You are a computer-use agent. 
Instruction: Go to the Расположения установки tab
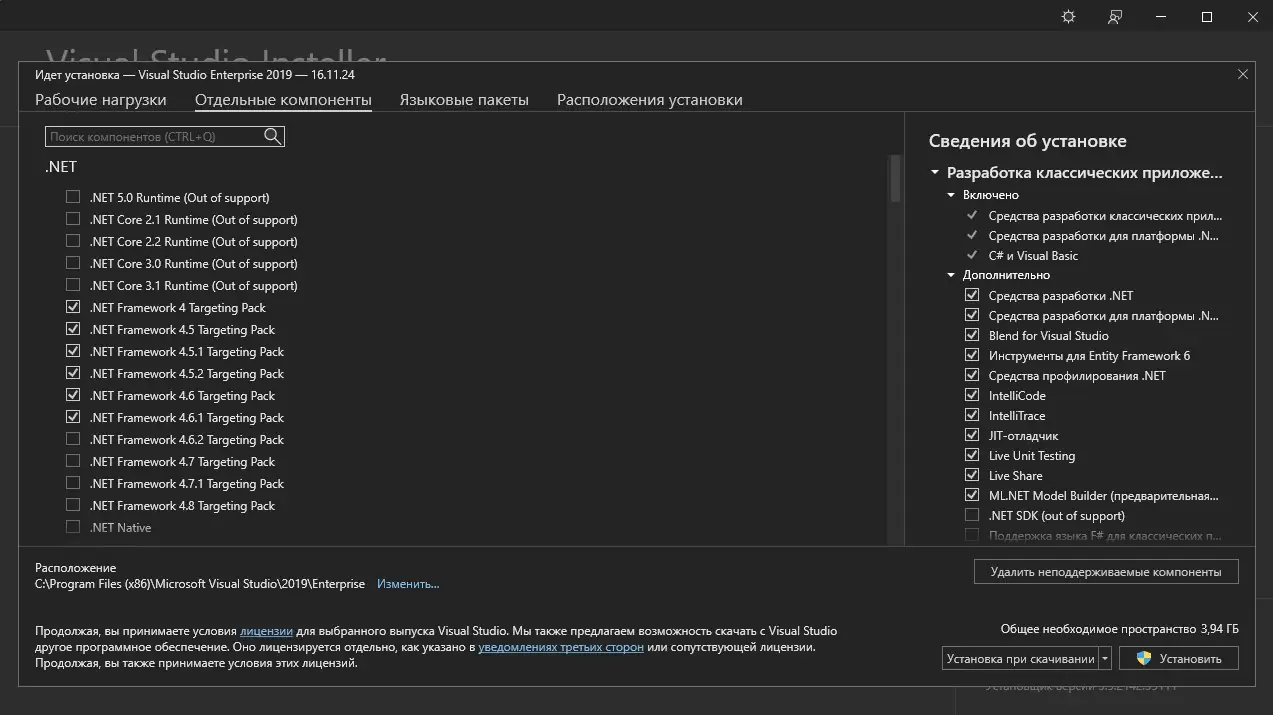[649, 100]
